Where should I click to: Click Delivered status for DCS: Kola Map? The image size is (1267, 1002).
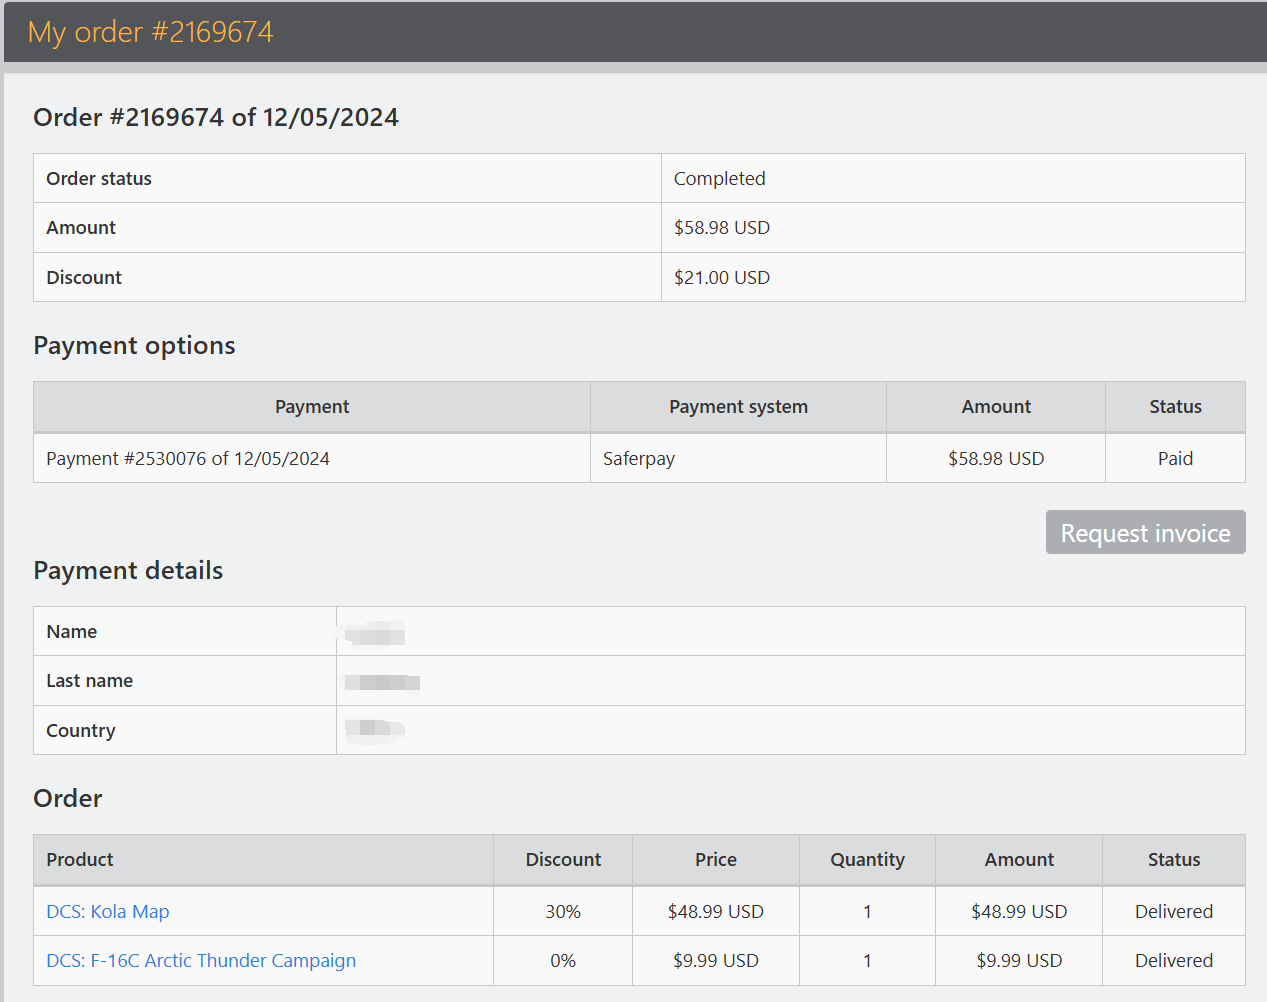[x=1174, y=911]
